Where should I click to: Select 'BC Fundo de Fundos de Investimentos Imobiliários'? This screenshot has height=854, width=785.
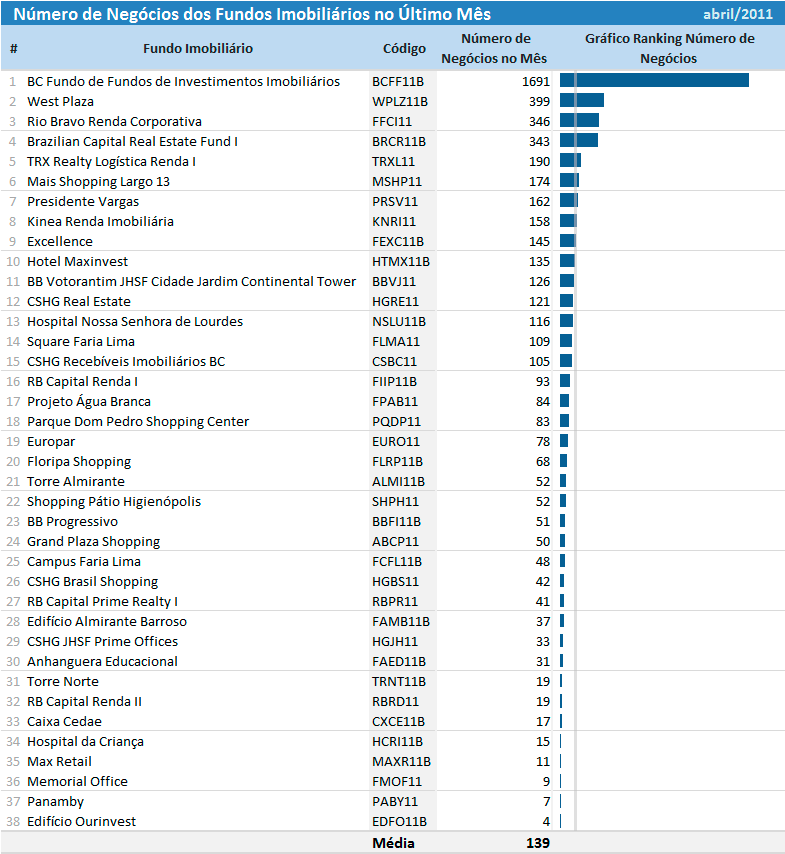[x=184, y=82]
